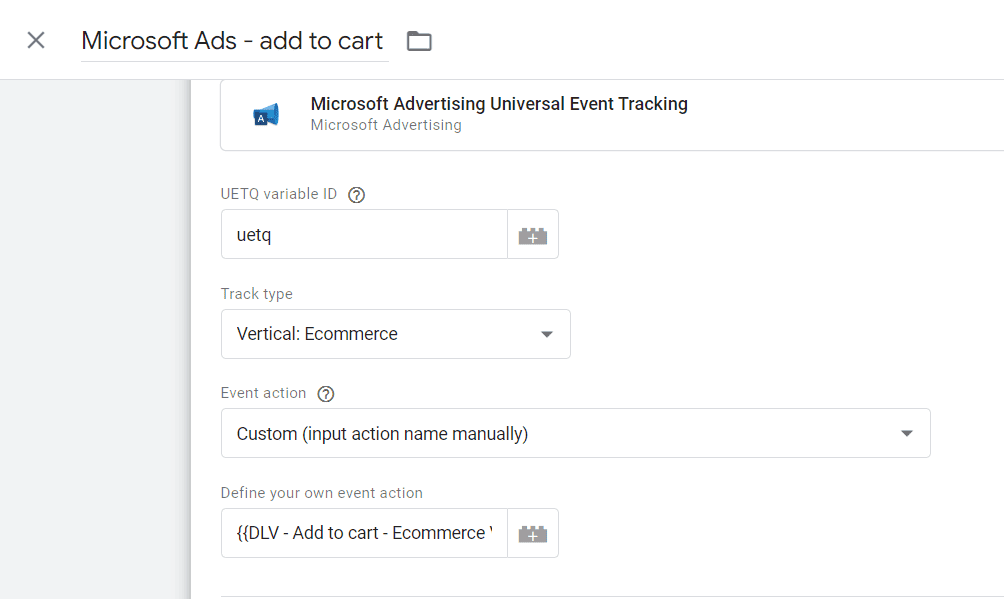Click the brick icon below Define your own event action
Image resolution: width=1004 pixels, height=599 pixels.
point(533,532)
